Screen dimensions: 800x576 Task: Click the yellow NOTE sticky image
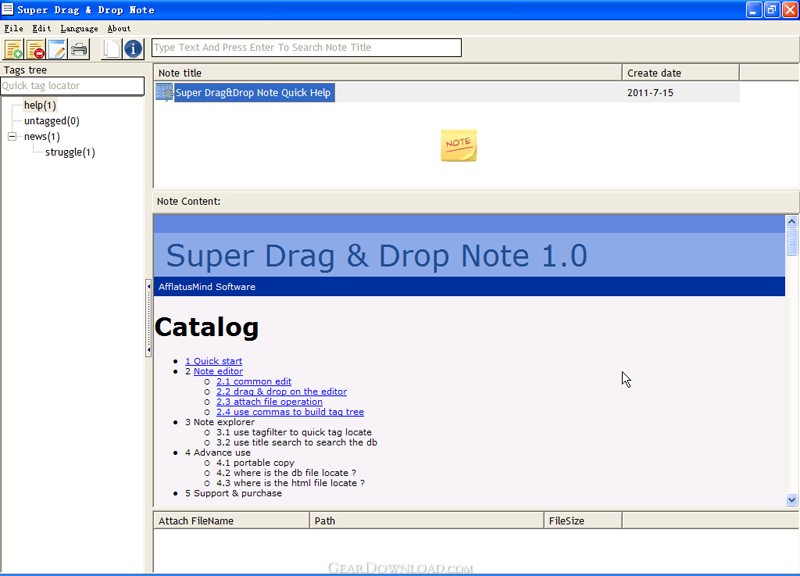pos(459,145)
